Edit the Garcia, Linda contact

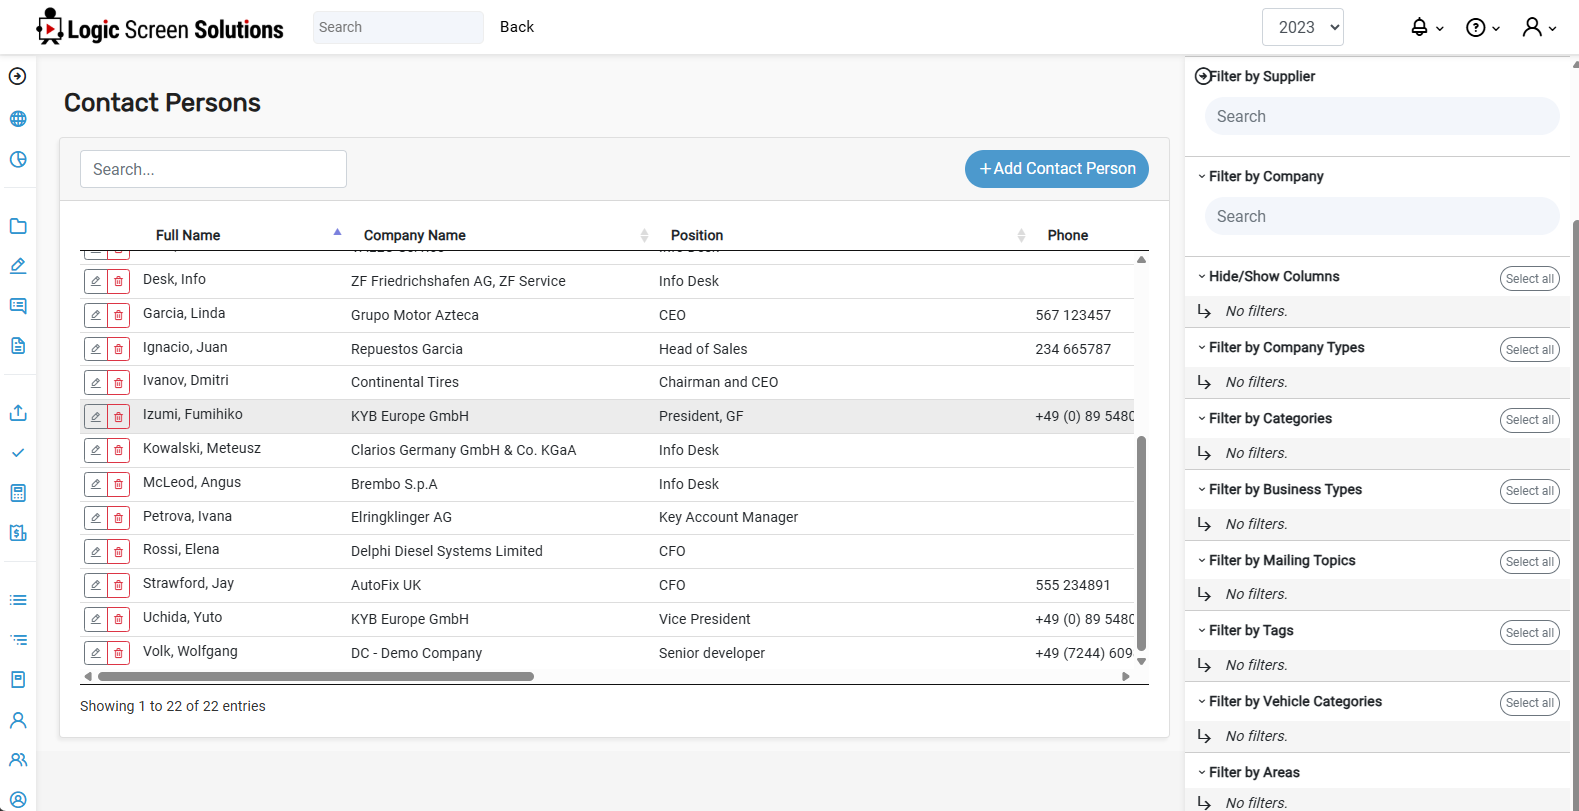pyautogui.click(x=96, y=315)
